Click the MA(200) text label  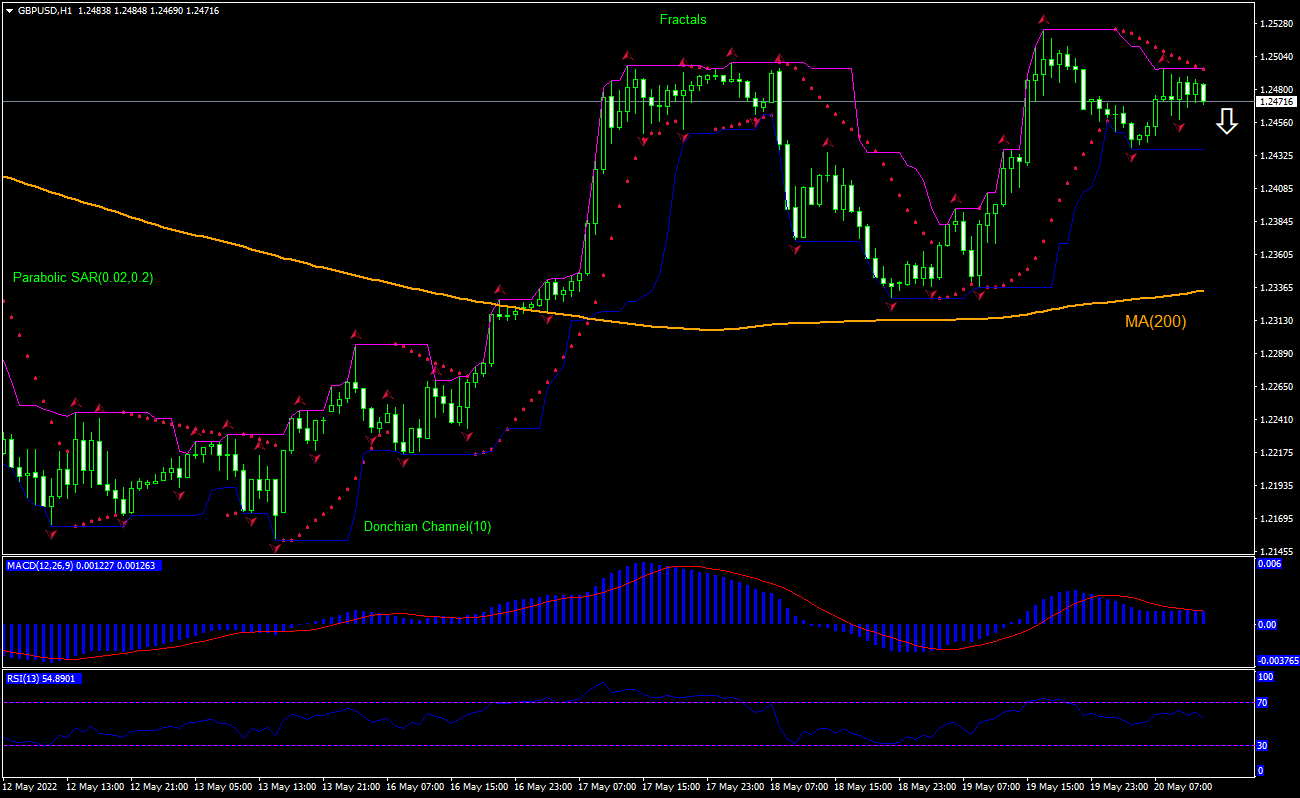click(1155, 321)
